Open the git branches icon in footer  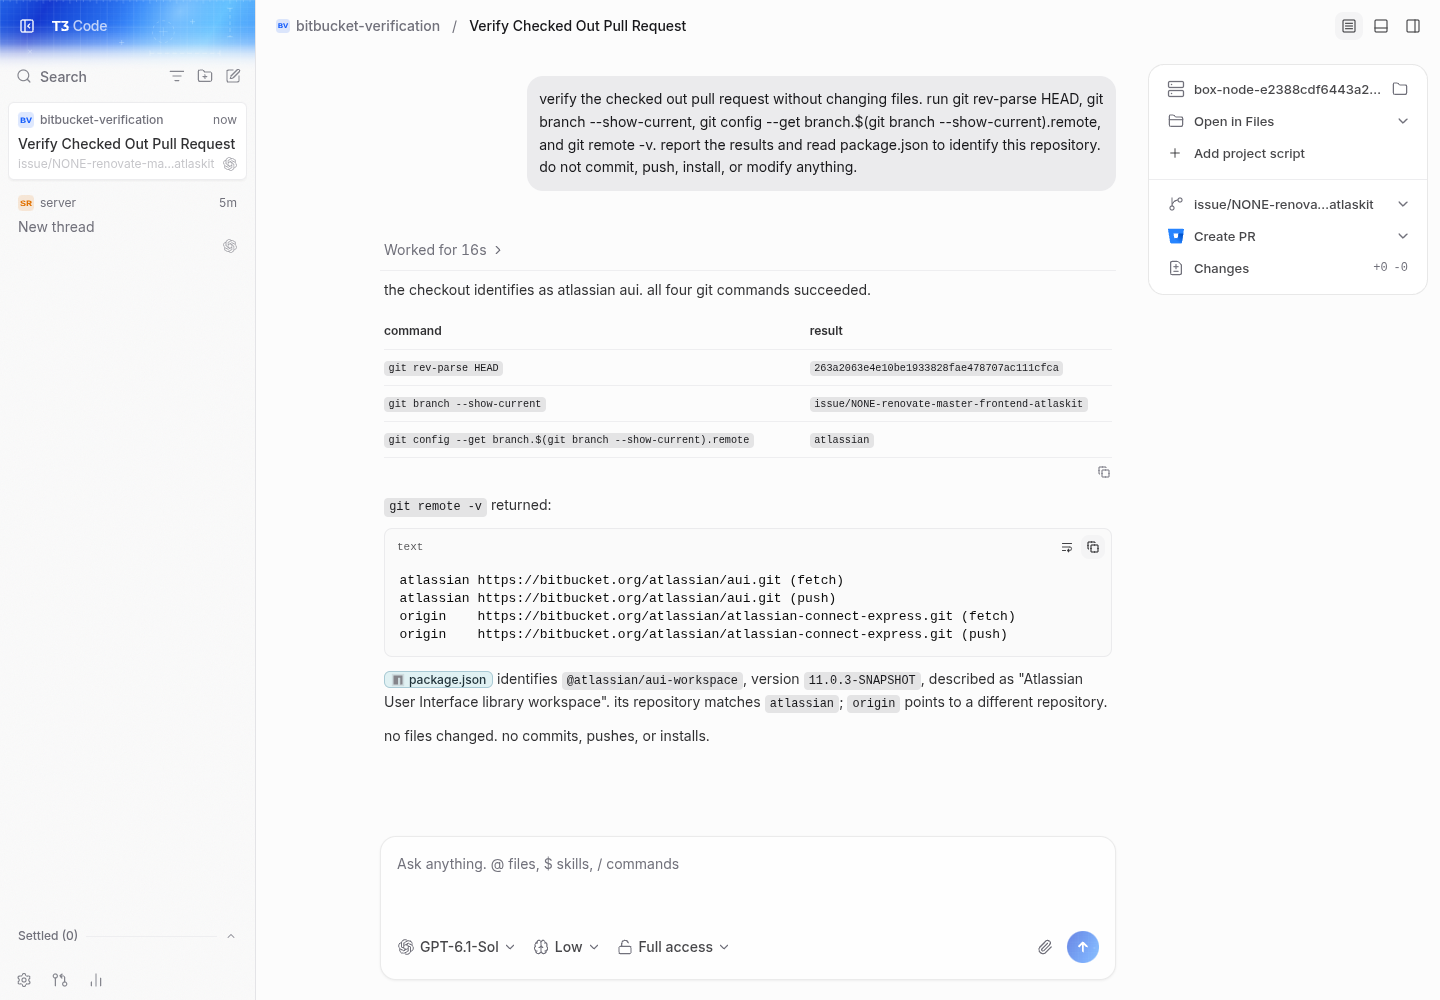60,980
